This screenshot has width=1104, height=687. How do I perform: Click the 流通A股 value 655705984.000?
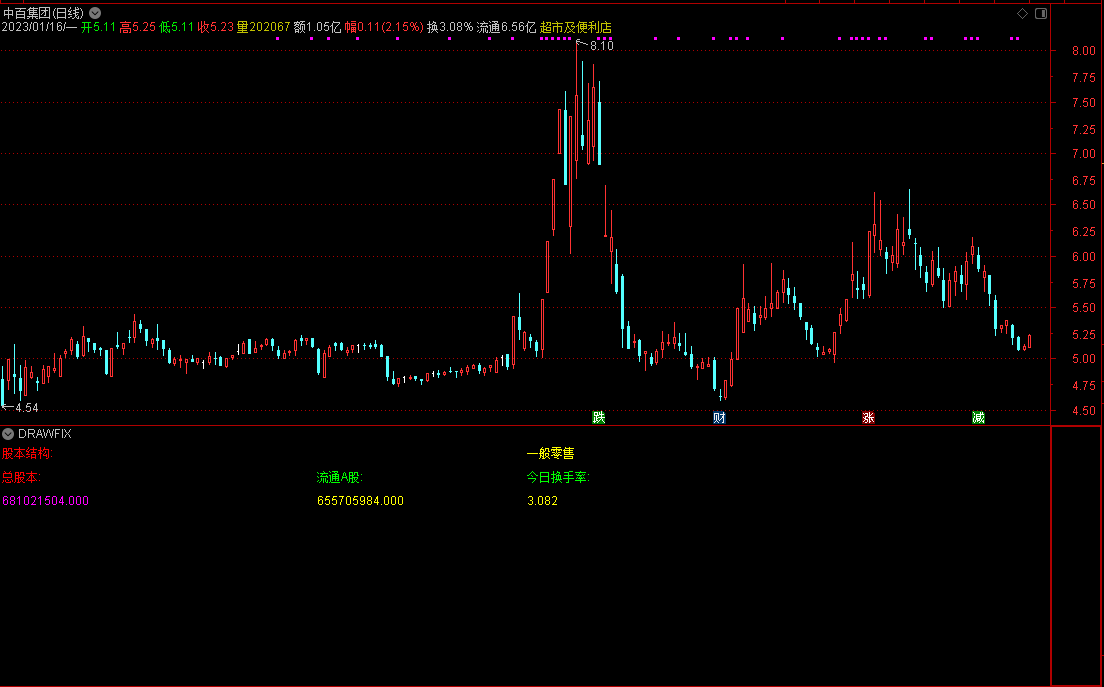360,501
